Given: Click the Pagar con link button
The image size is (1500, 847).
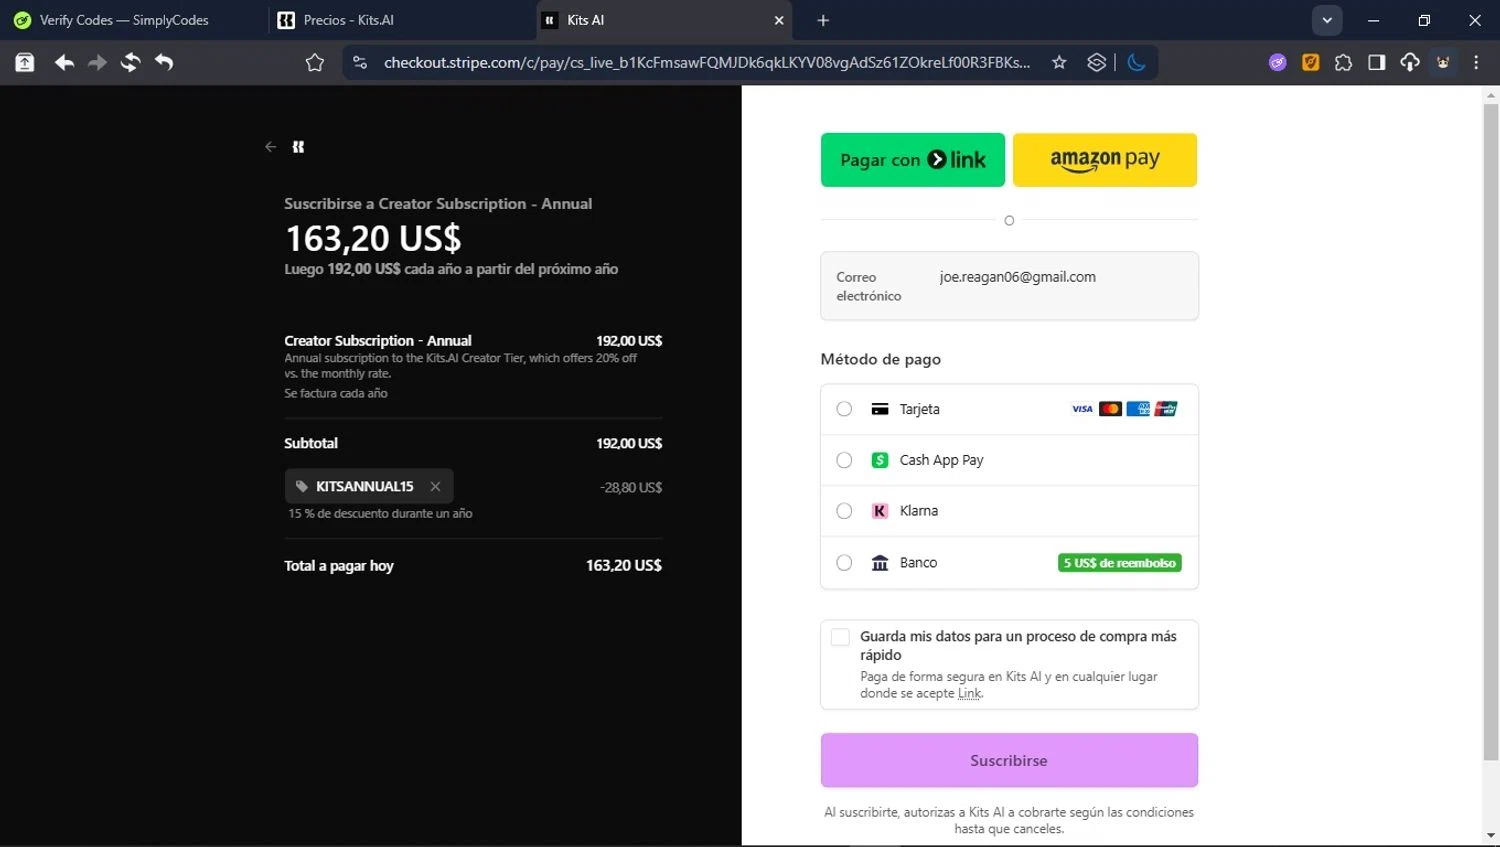Looking at the screenshot, I should [x=913, y=160].
